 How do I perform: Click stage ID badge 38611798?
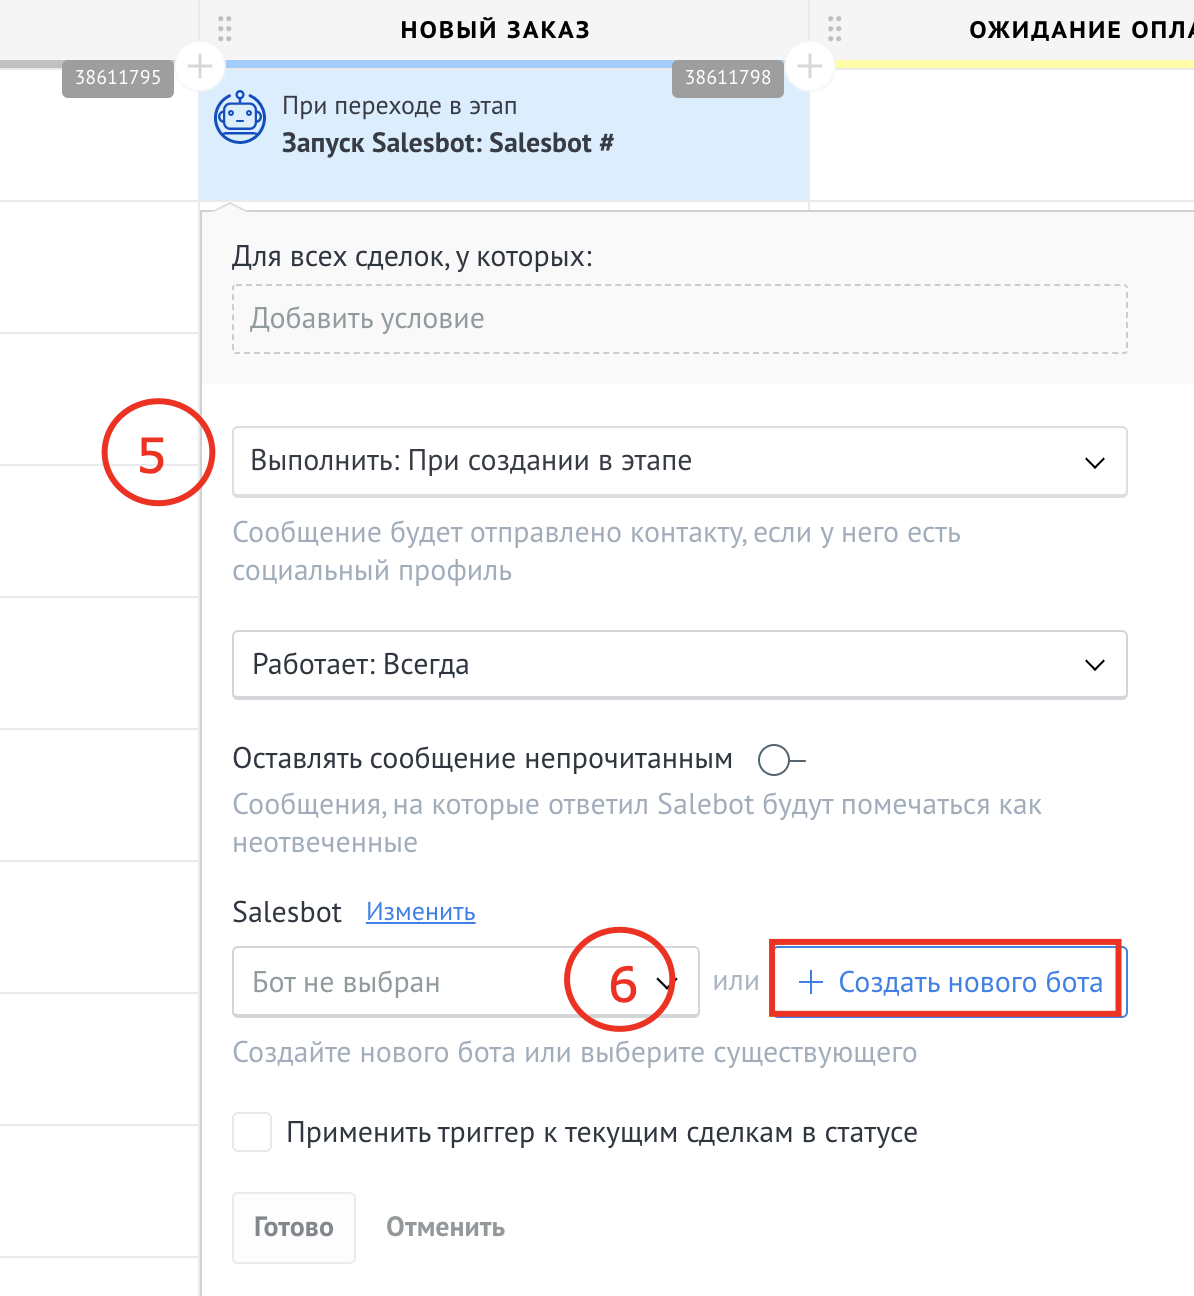tap(728, 78)
